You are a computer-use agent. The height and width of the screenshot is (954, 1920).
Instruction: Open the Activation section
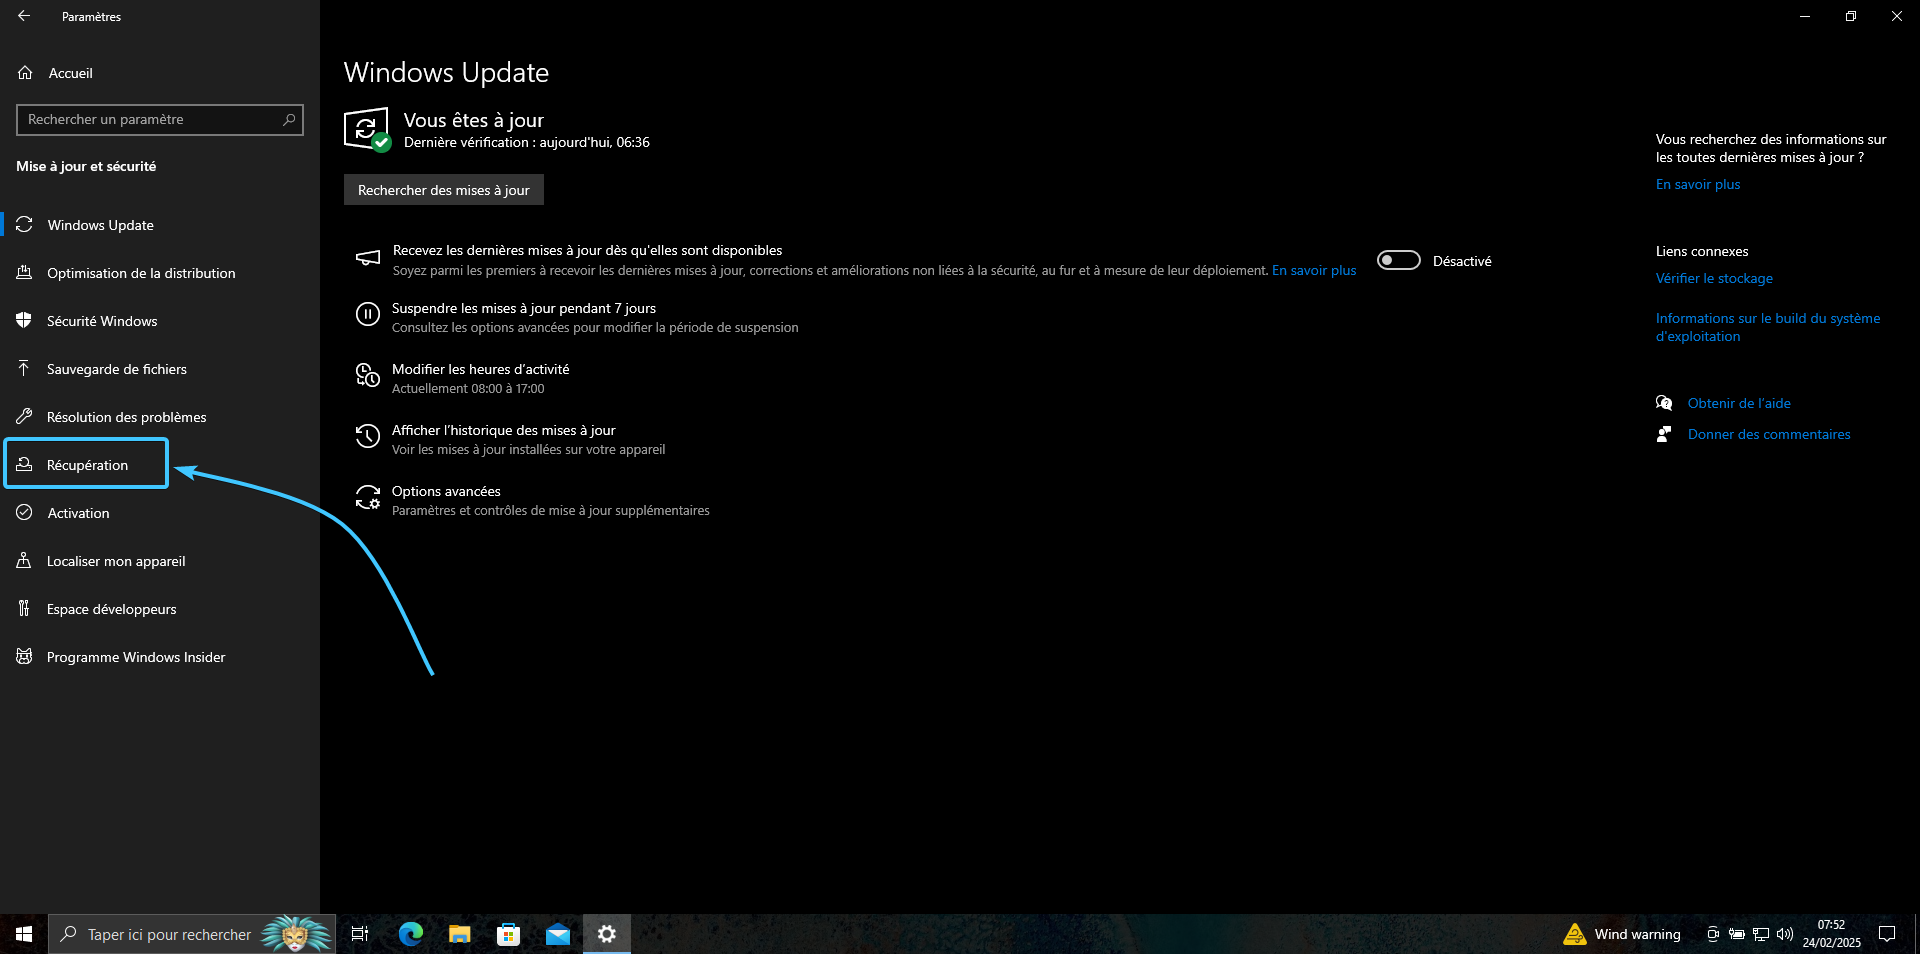click(x=160, y=513)
